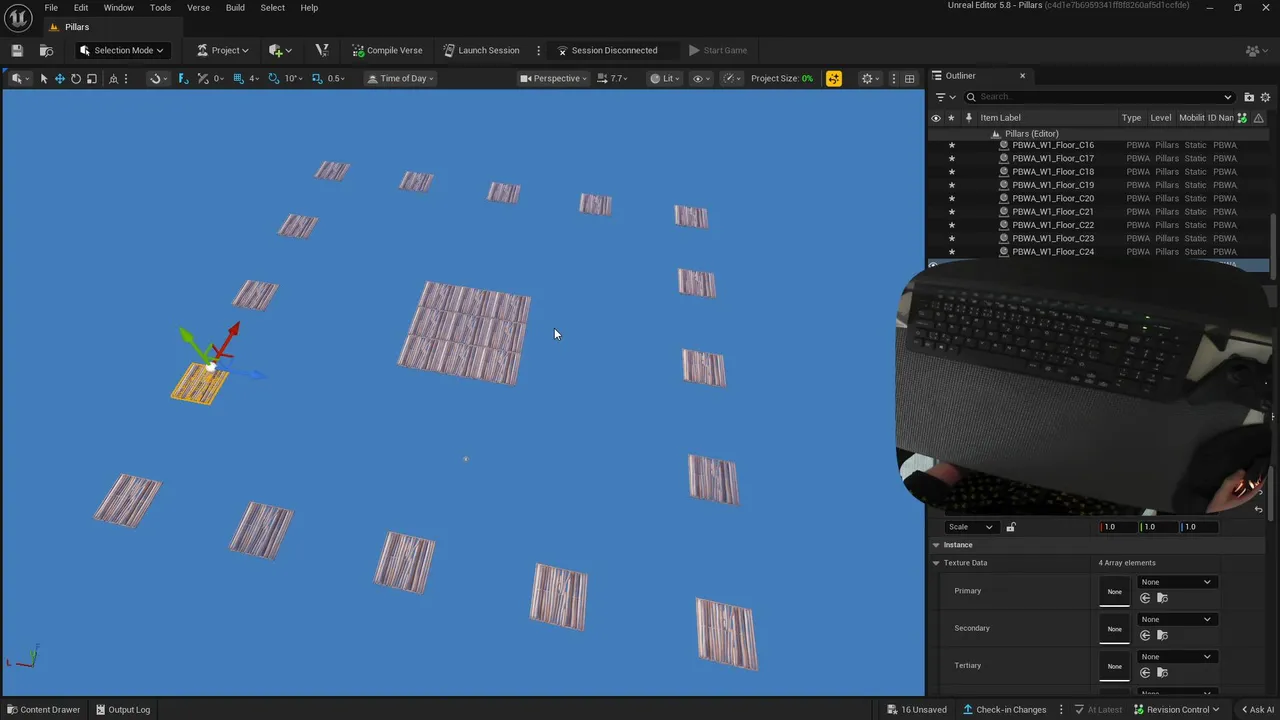Screen dimensions: 1280x720
Task: Click the Primary texture None thumbnail
Action: pyautogui.click(x=1114, y=591)
